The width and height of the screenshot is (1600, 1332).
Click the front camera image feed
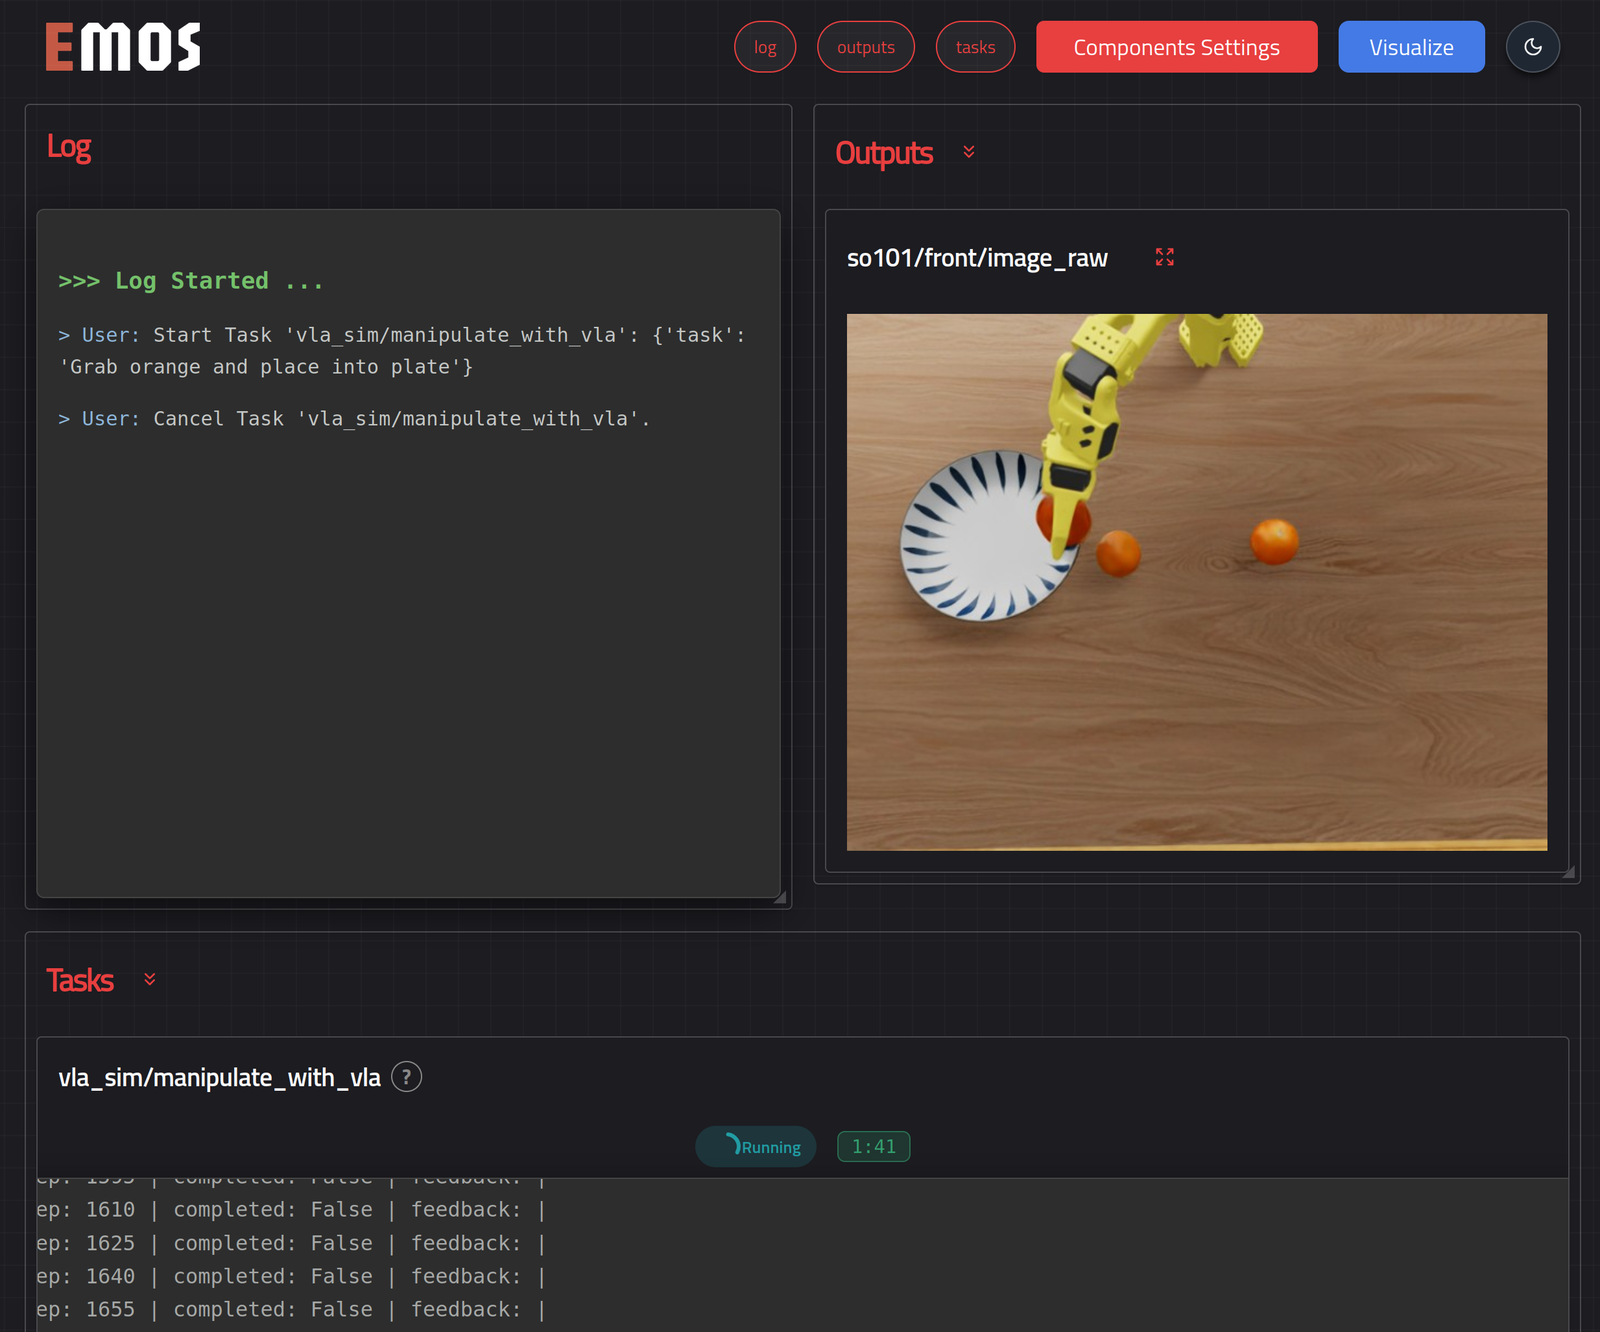pos(1197,582)
